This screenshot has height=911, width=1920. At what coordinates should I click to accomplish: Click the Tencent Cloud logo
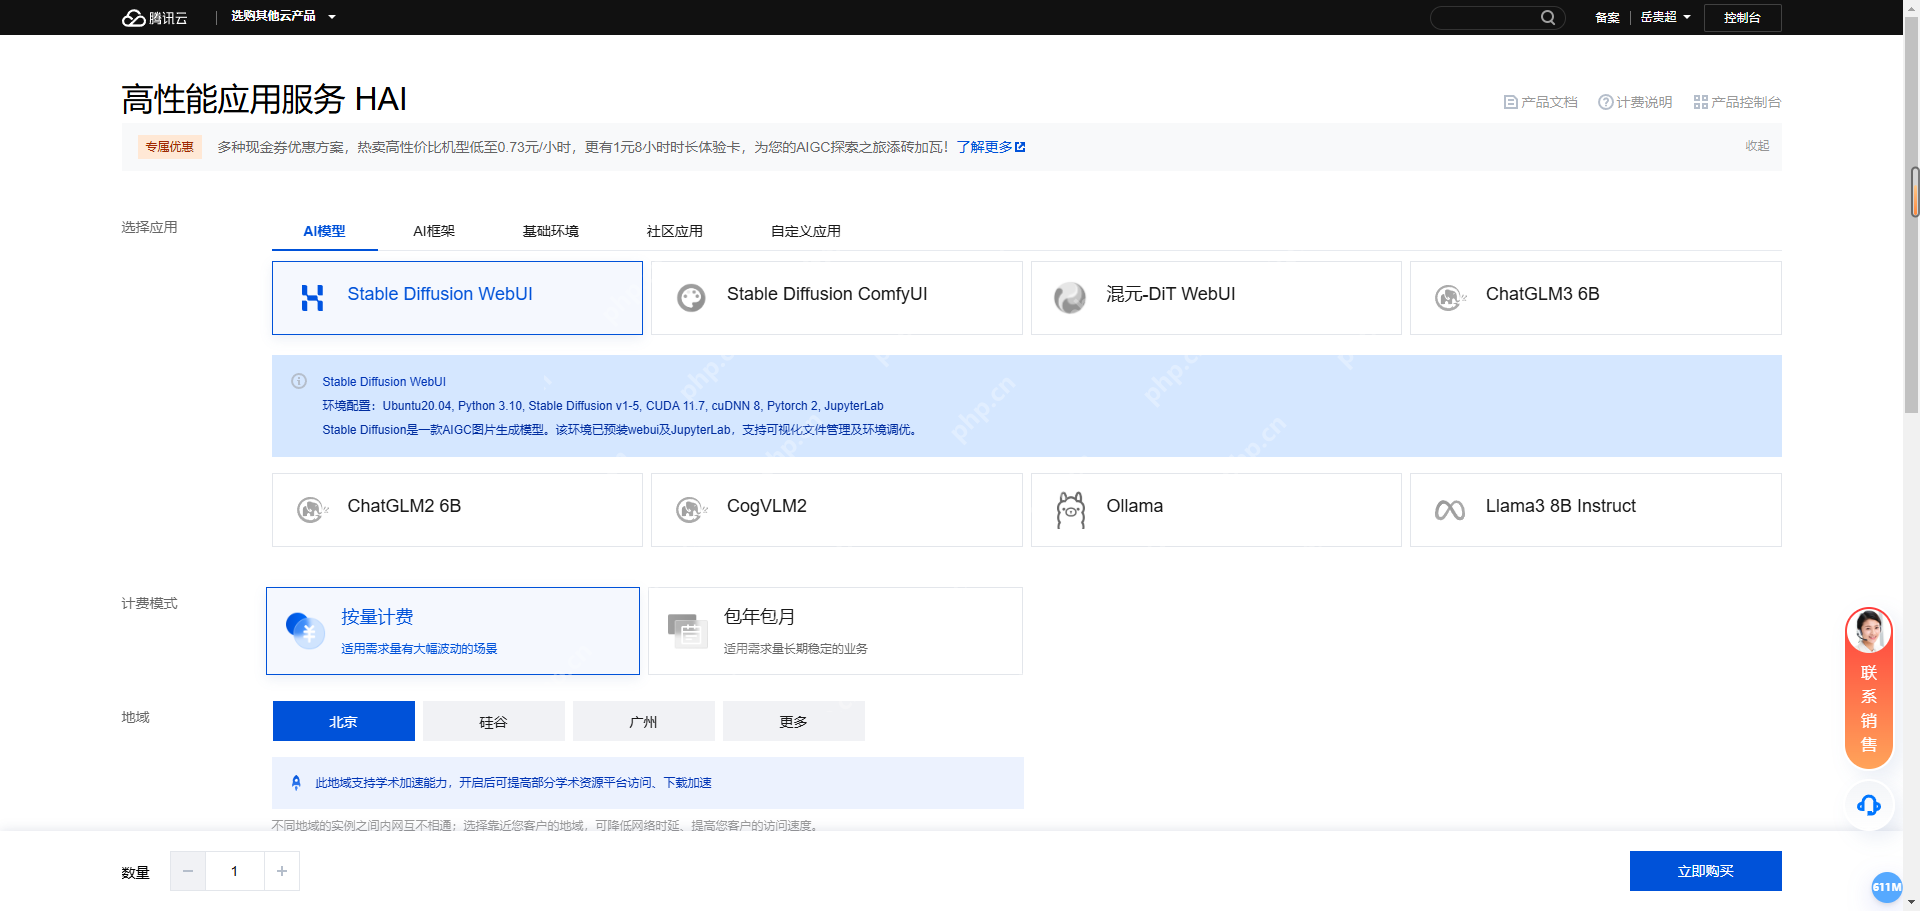click(154, 18)
